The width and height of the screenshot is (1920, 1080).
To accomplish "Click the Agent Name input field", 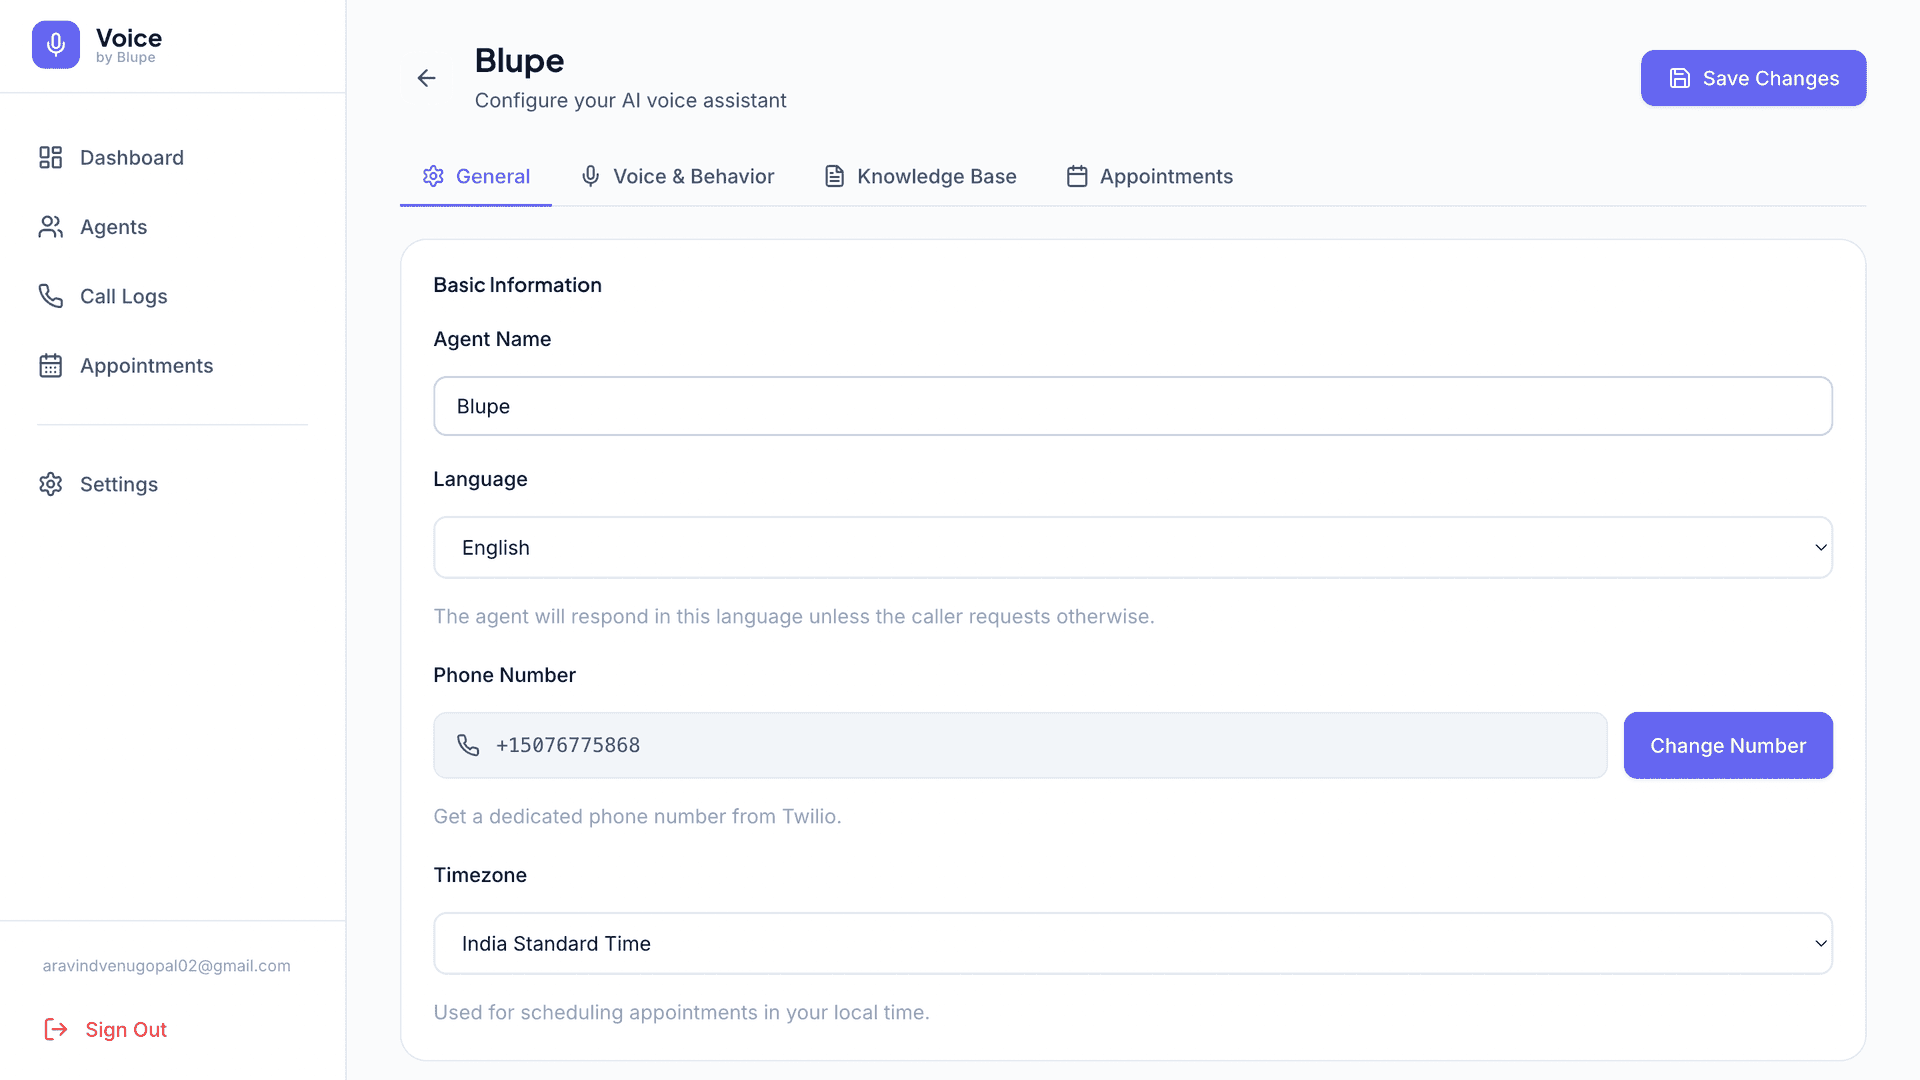I will click(1132, 406).
